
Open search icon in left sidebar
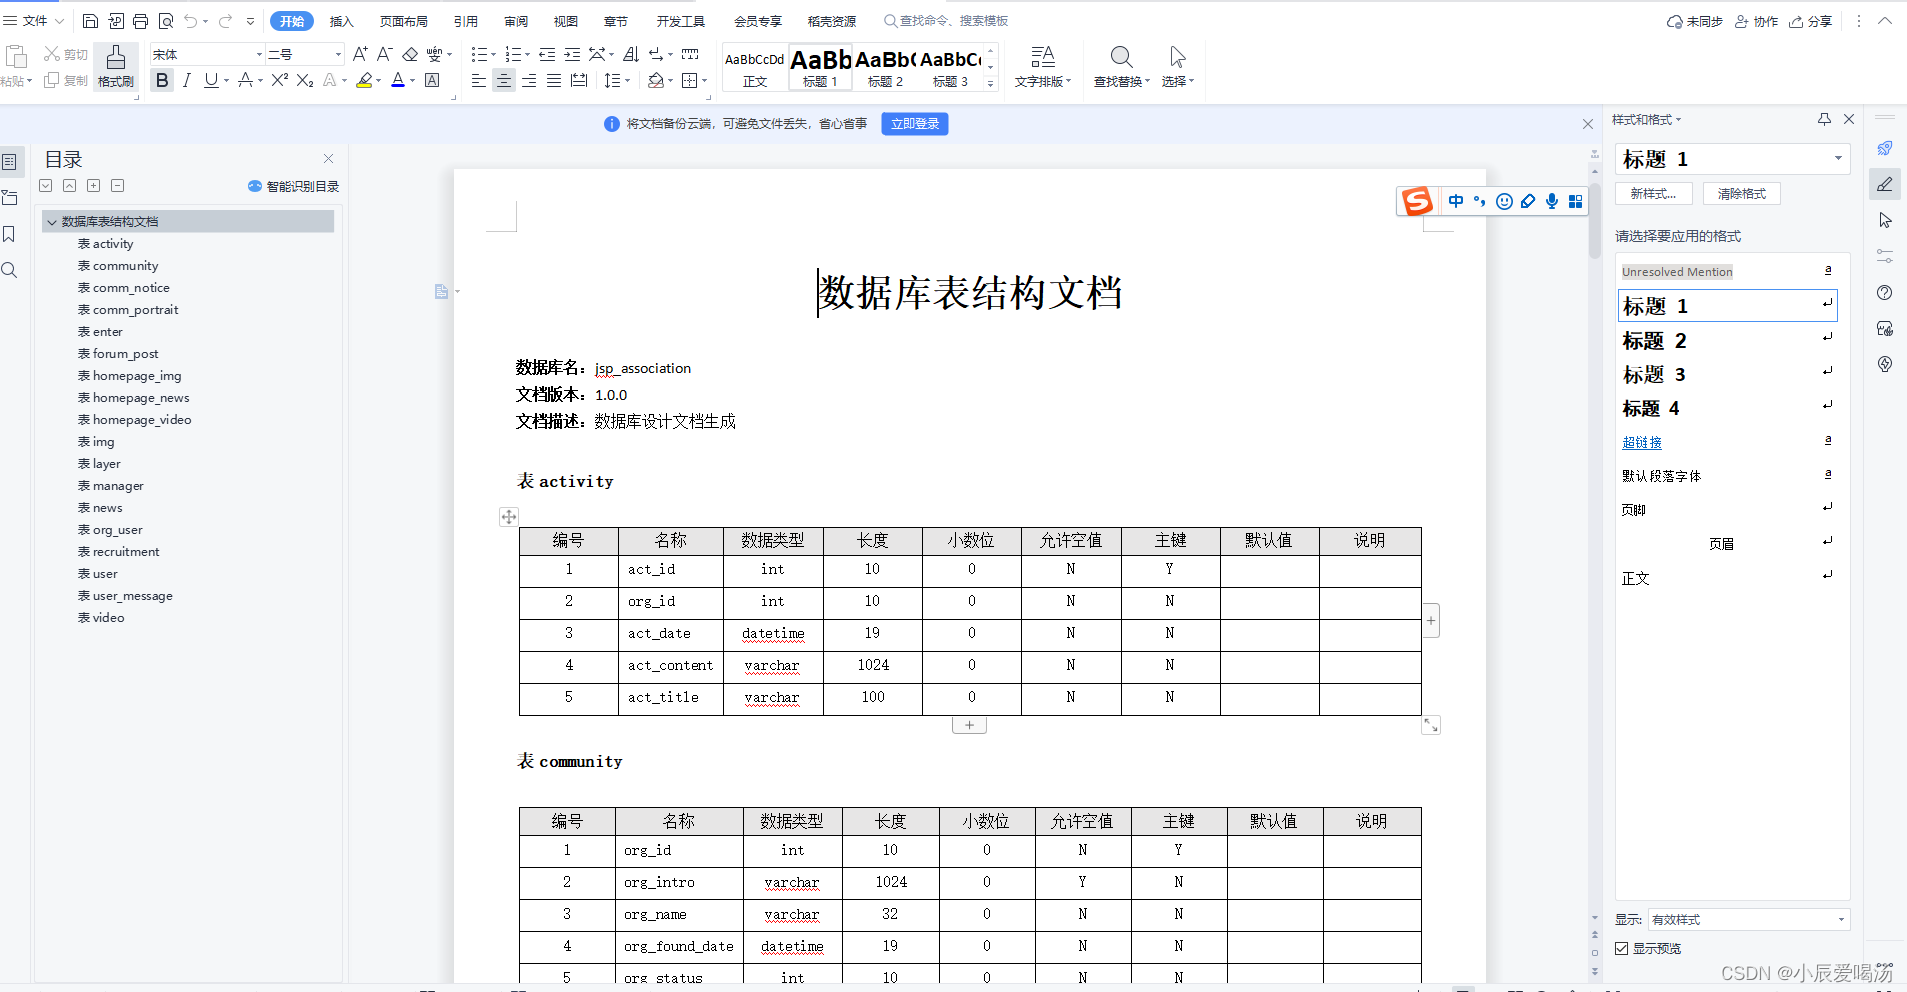[x=10, y=270]
